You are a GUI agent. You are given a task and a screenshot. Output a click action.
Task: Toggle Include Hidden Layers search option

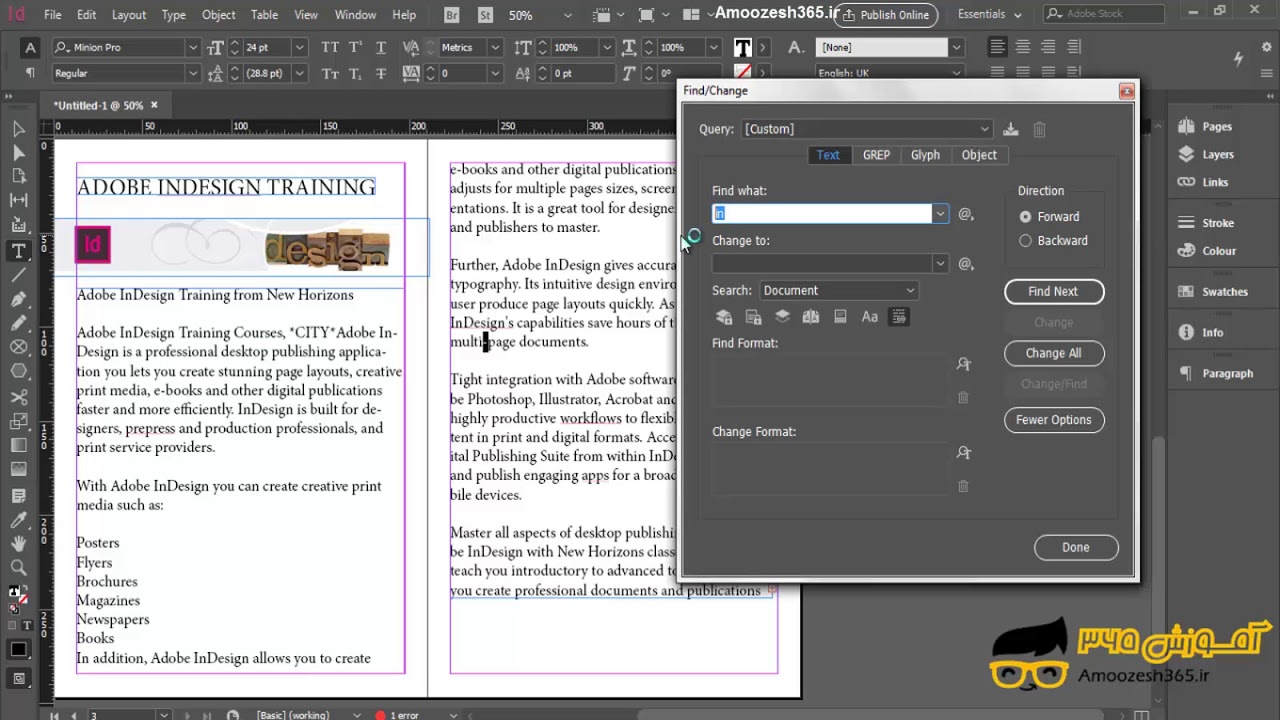(782, 317)
